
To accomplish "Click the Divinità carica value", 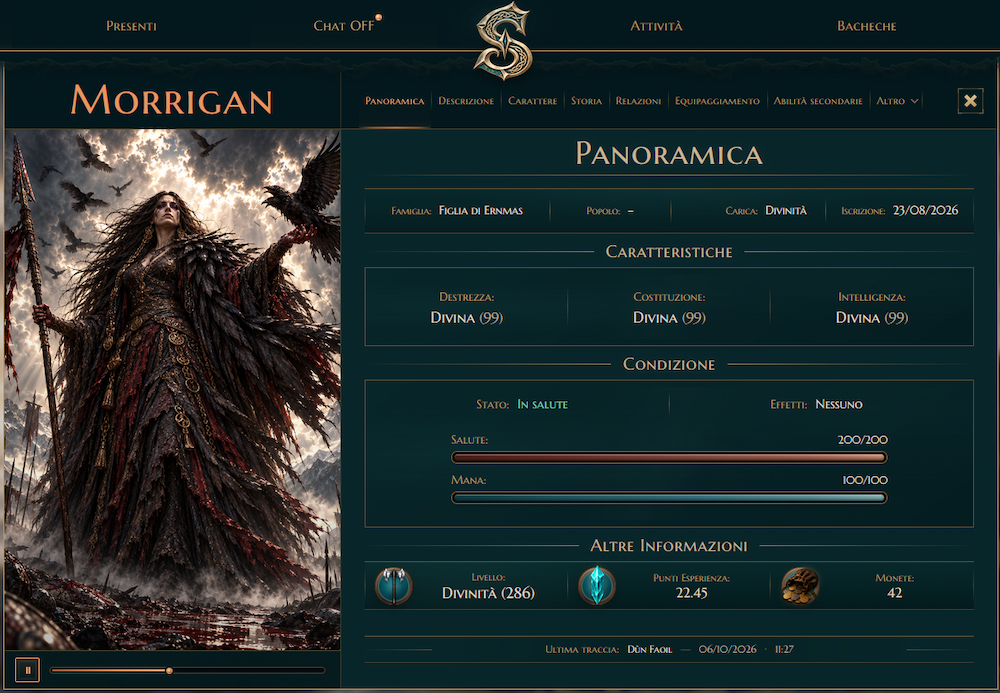I will point(786,210).
